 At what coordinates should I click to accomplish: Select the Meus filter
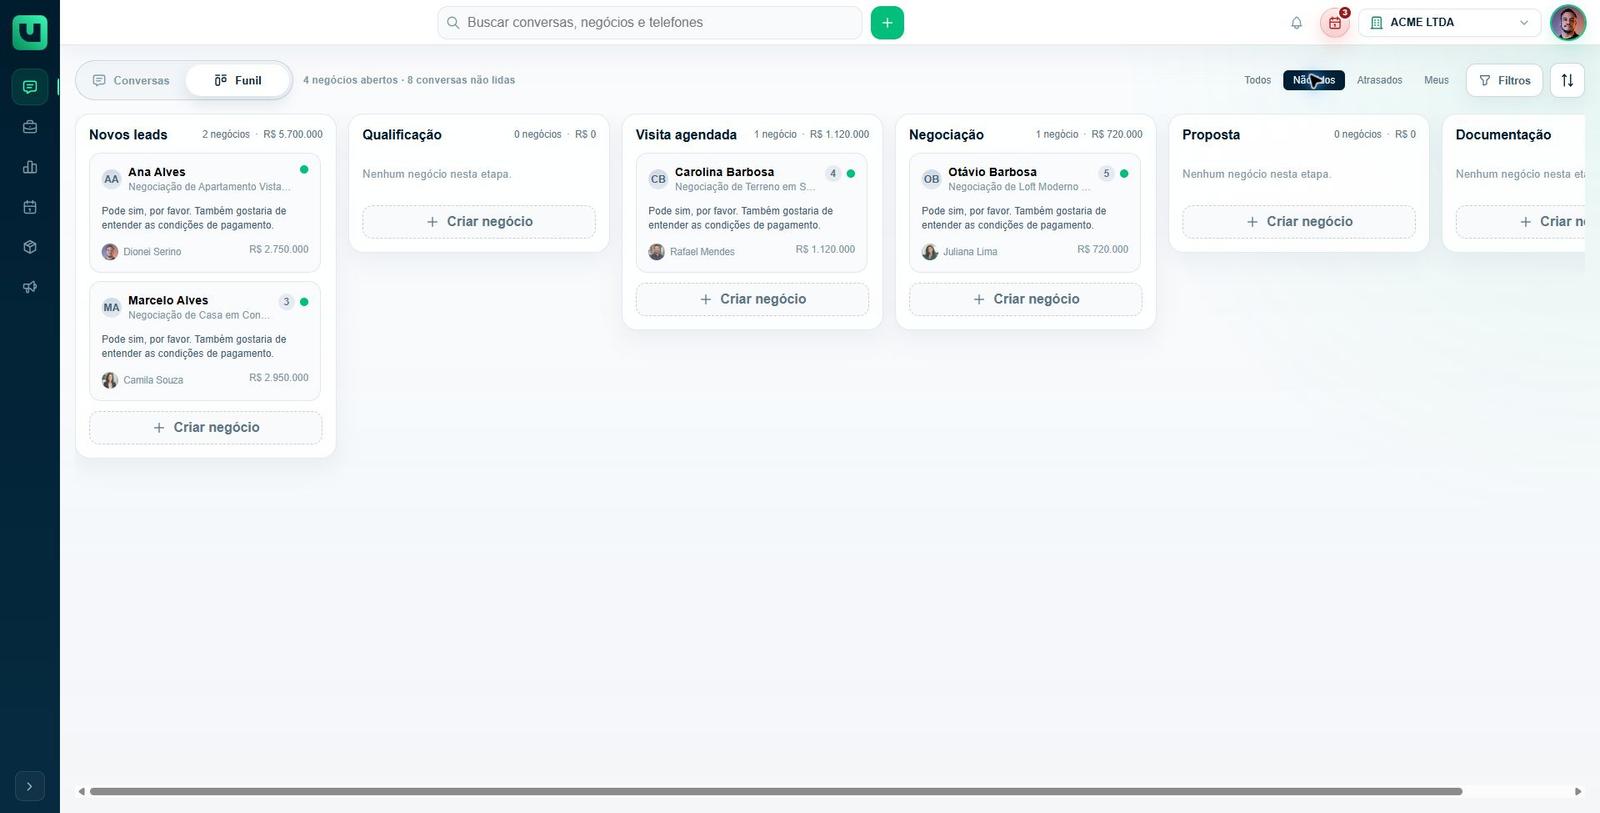[1436, 80]
